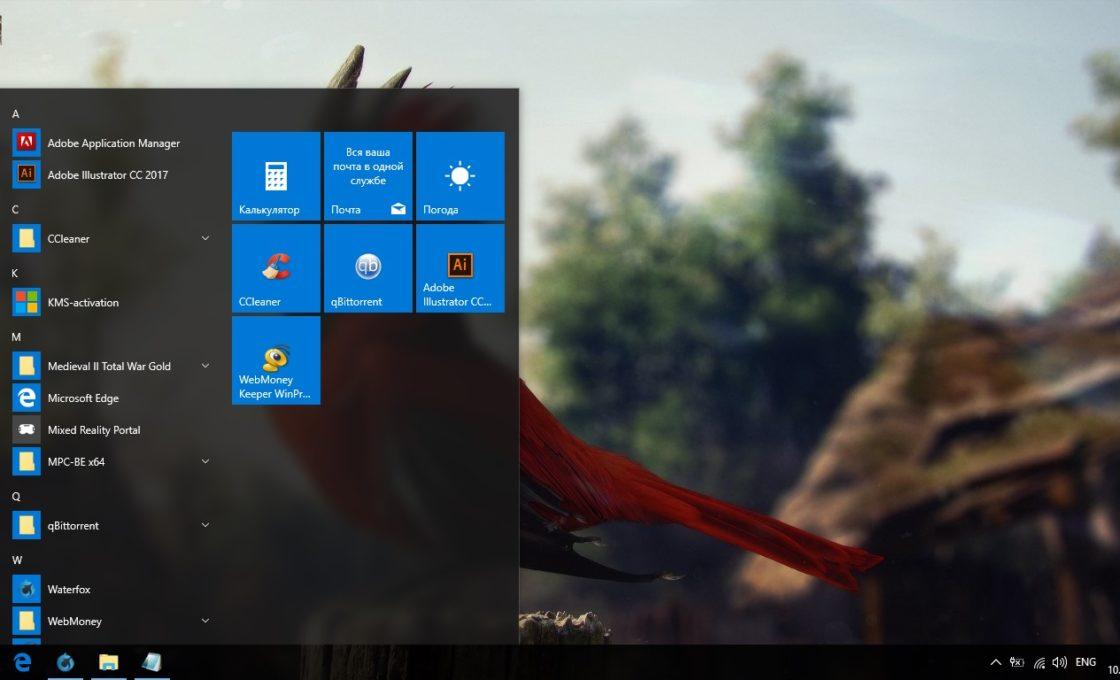Click the Waterfox icon on the taskbar
The height and width of the screenshot is (680, 1120).
tap(65, 662)
